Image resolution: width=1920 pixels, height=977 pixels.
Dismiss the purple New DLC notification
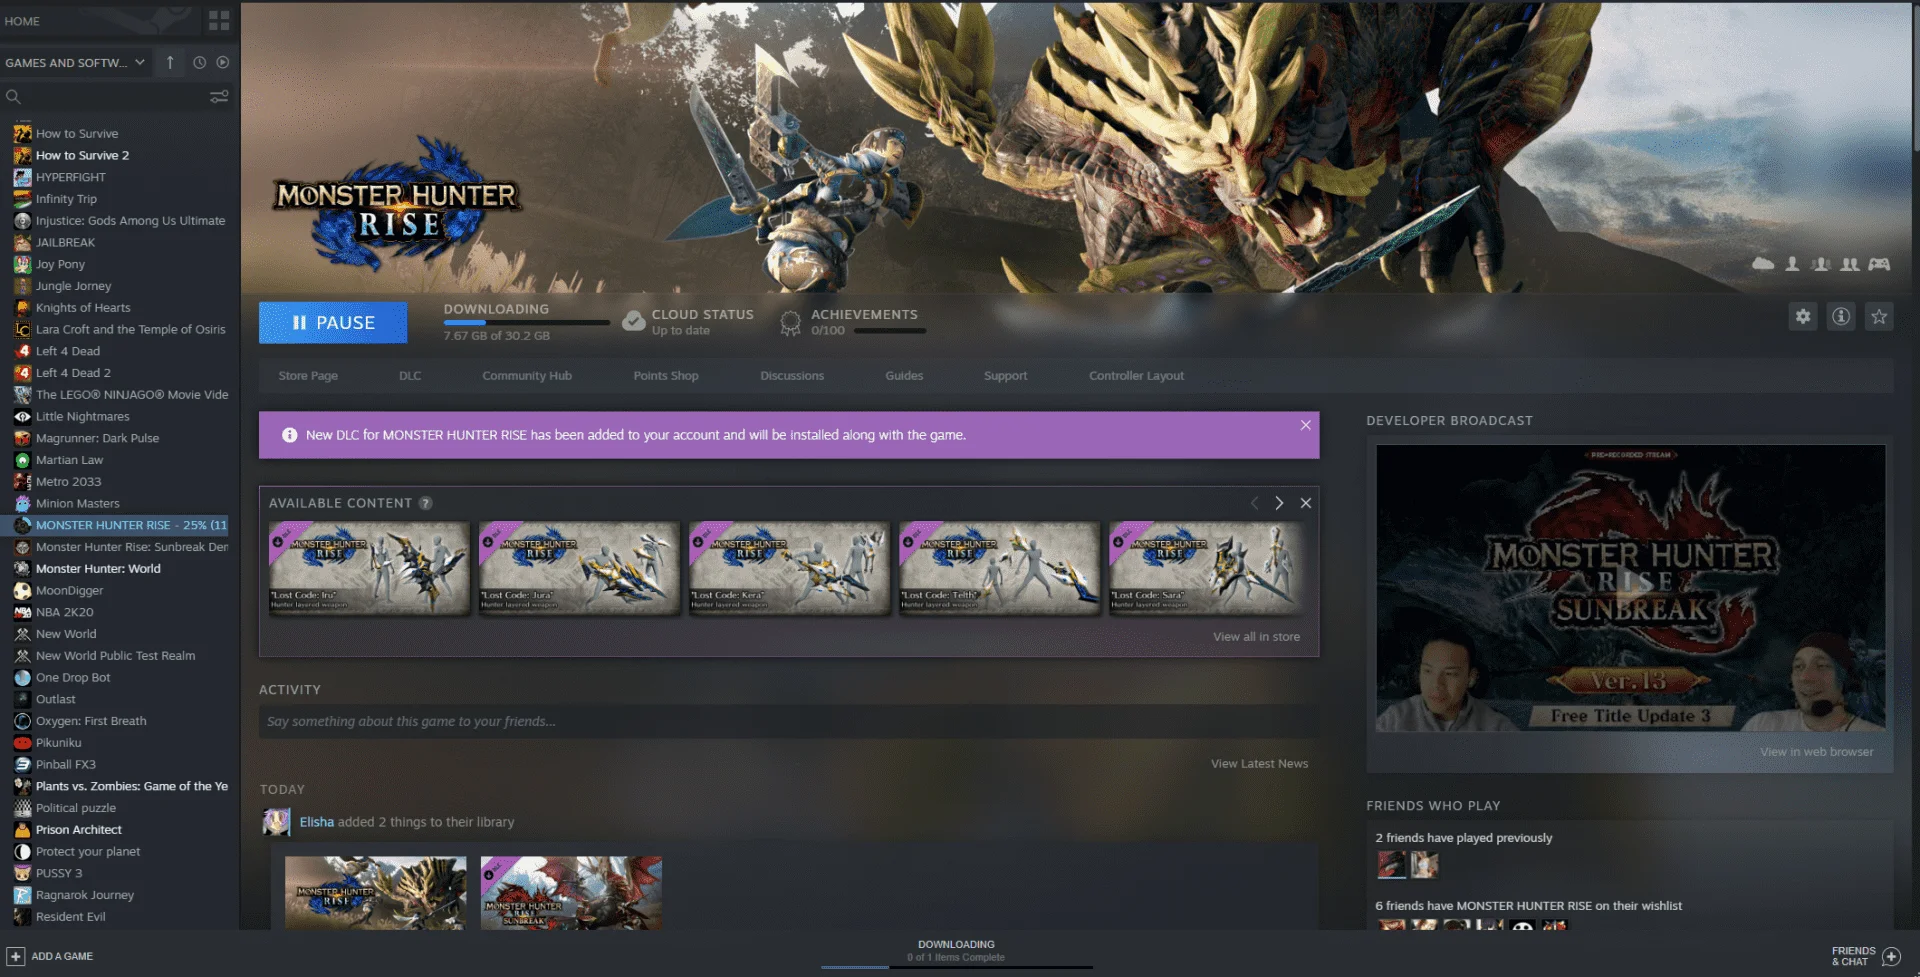pyautogui.click(x=1305, y=425)
